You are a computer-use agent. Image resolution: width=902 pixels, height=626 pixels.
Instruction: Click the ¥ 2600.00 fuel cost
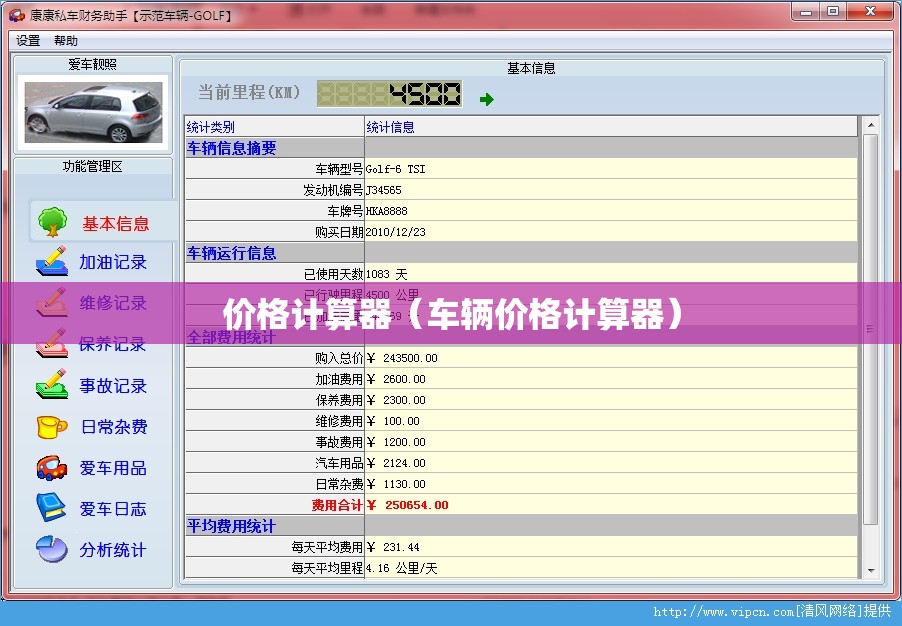(x=396, y=379)
